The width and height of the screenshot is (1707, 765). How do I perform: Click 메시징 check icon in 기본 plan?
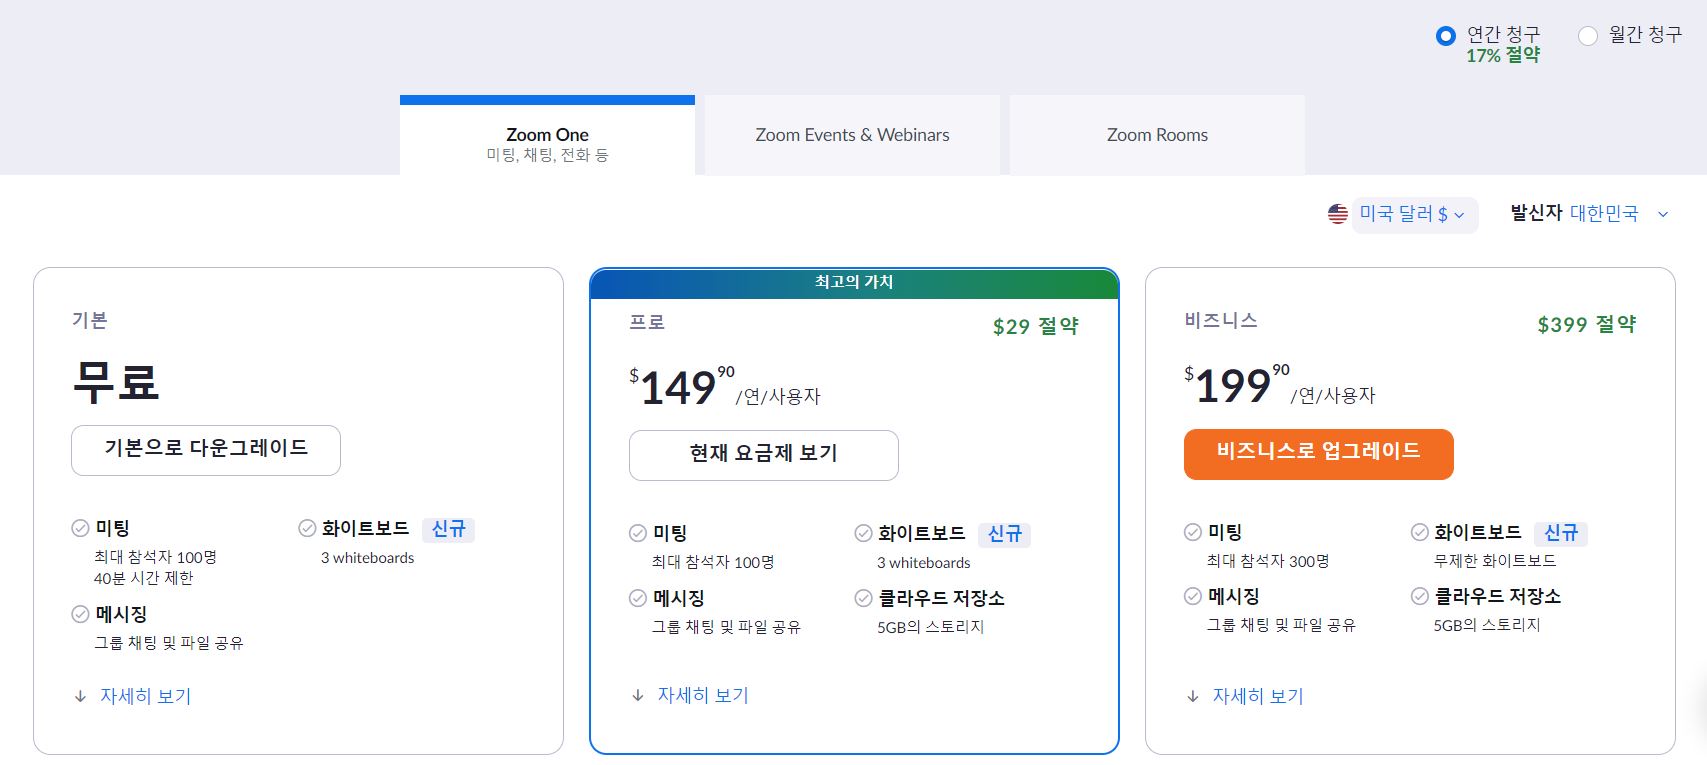80,614
